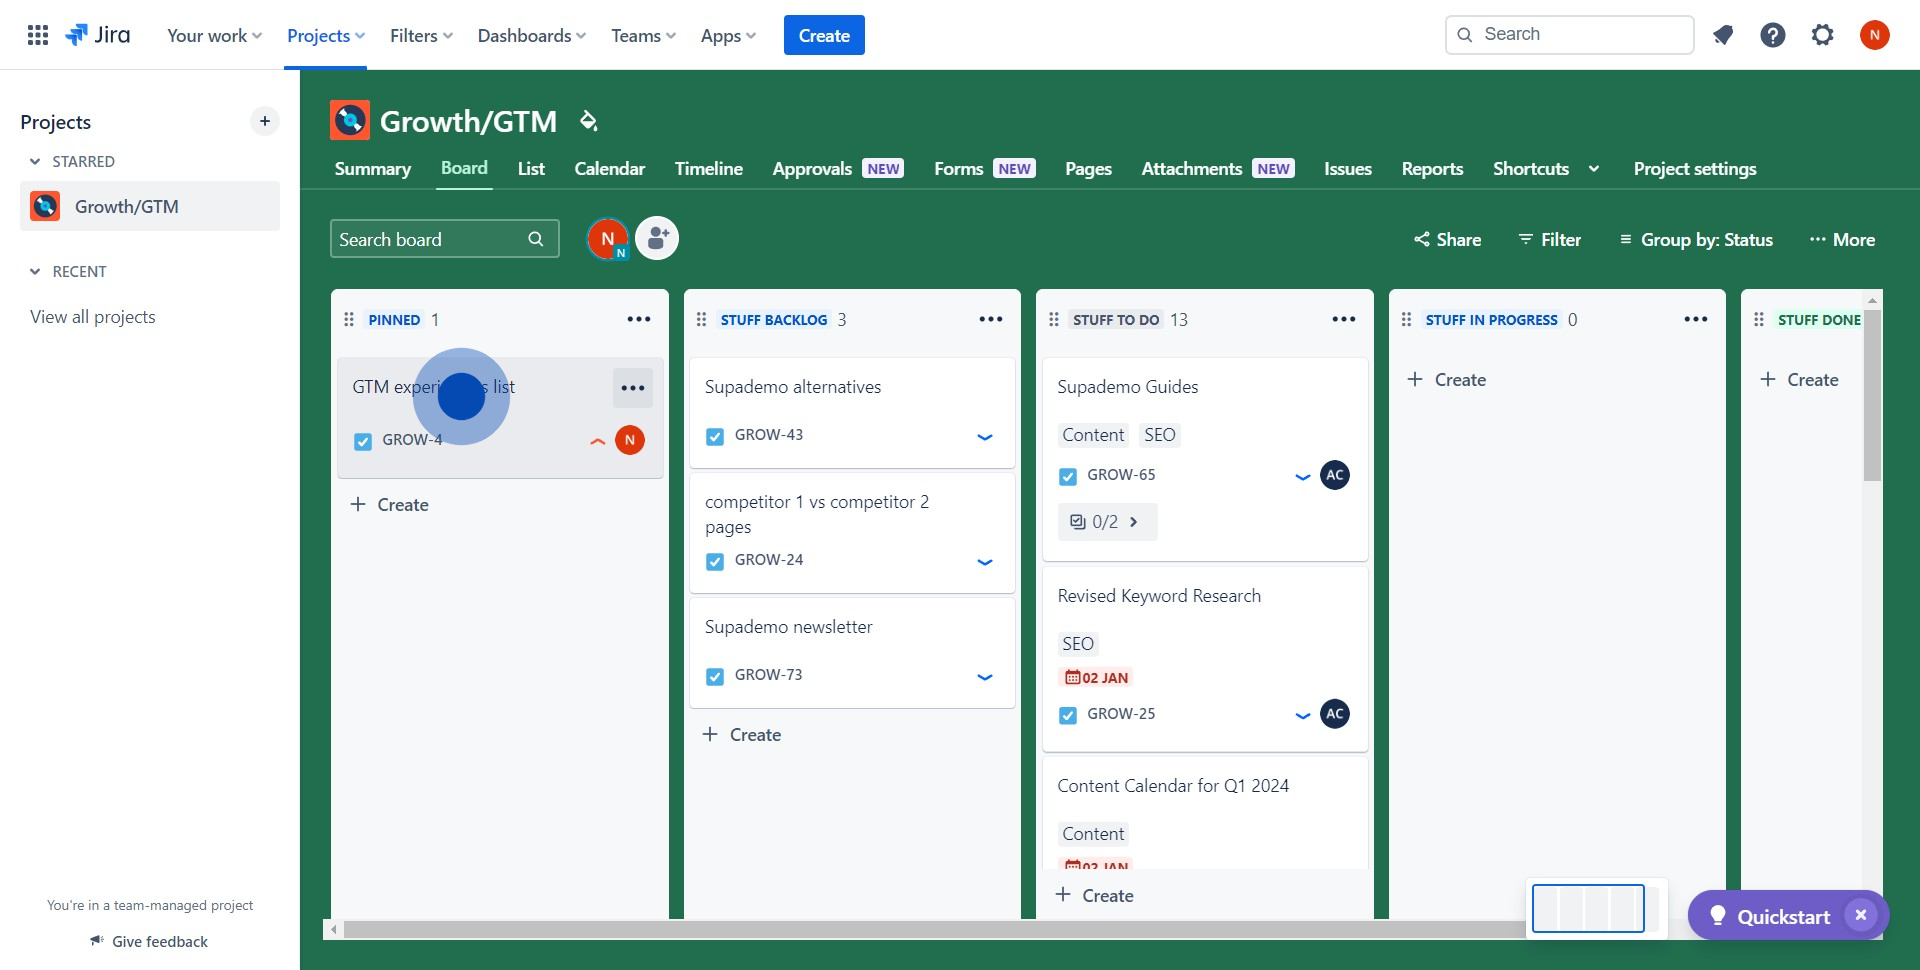Expand the hidden project tabs chevron after Shortcuts
This screenshot has width=1920, height=970.
pos(1594,169)
